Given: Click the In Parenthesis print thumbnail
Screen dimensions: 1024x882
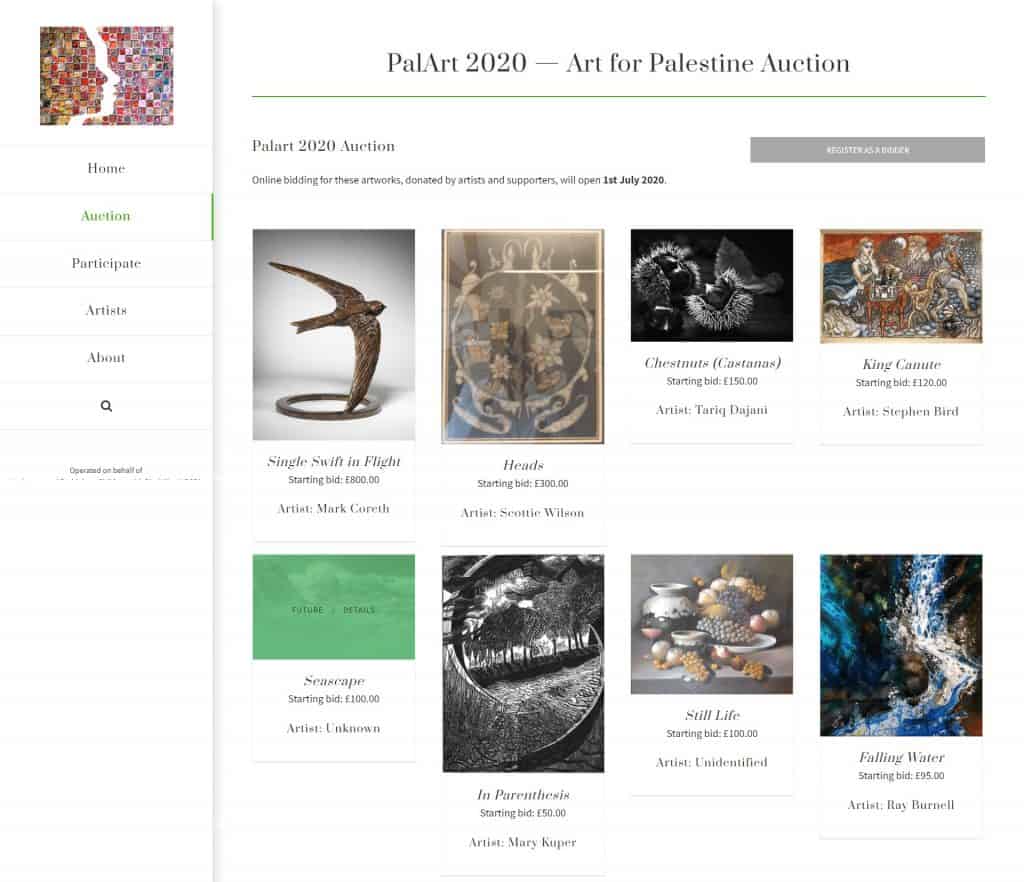Looking at the screenshot, I should point(523,663).
